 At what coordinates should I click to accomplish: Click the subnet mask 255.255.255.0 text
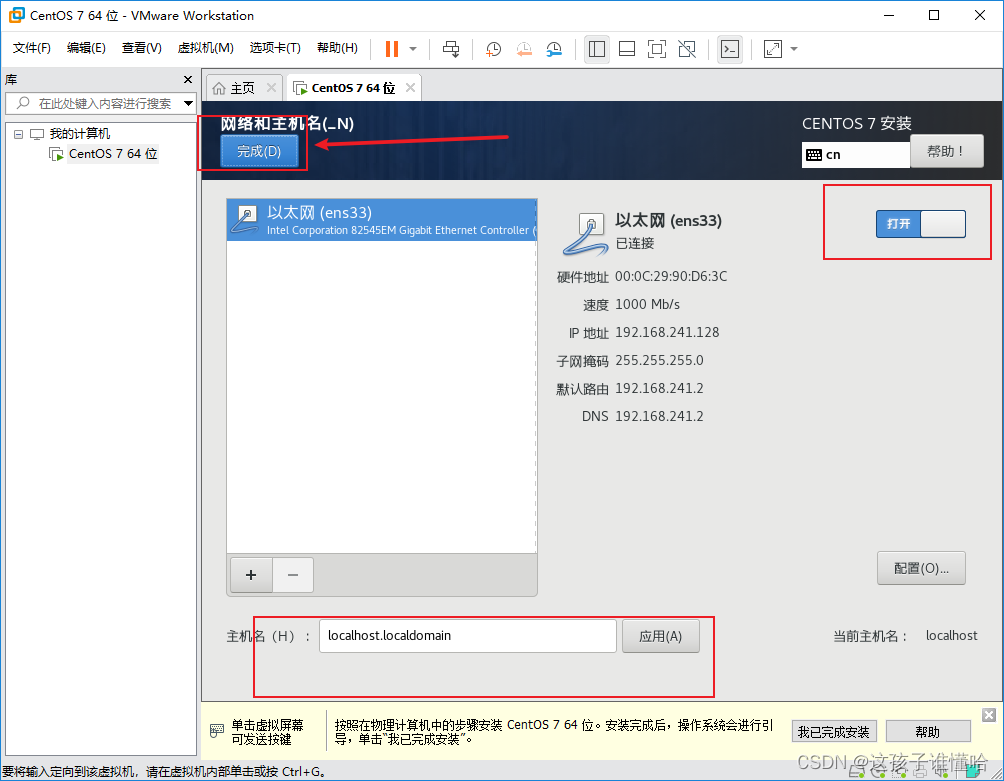(x=660, y=360)
